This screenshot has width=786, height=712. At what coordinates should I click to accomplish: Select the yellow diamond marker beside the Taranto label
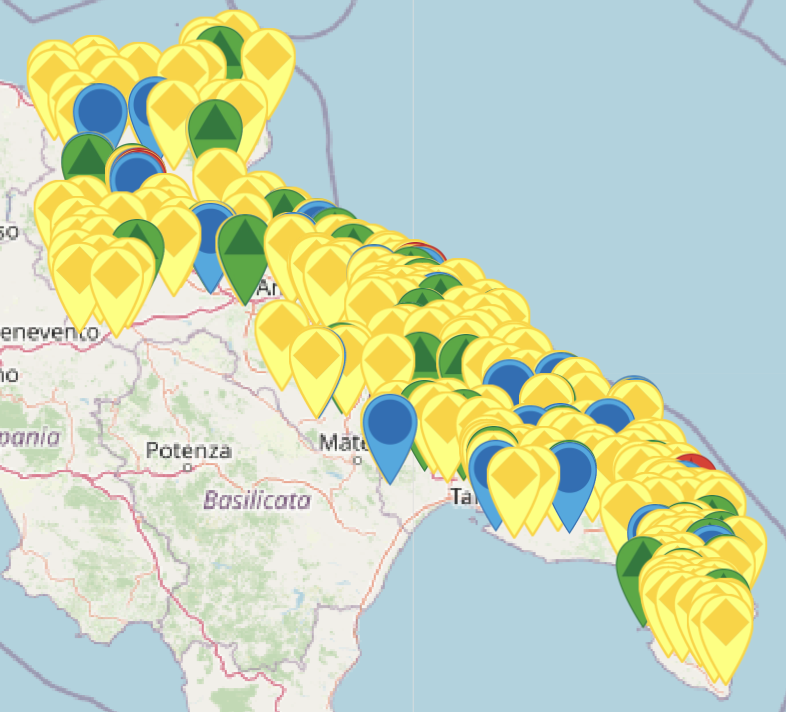pyautogui.click(x=514, y=477)
